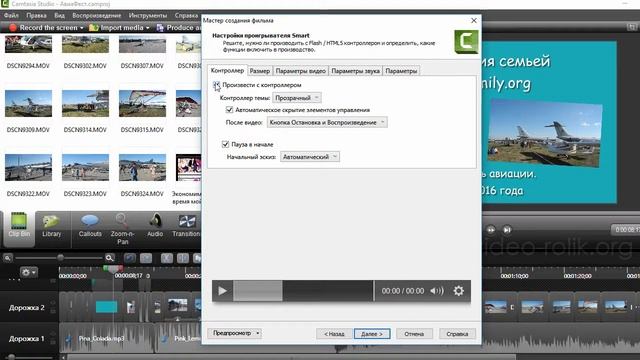Click the Справка button in dialog
The height and width of the screenshot is (360, 640).
(x=457, y=334)
